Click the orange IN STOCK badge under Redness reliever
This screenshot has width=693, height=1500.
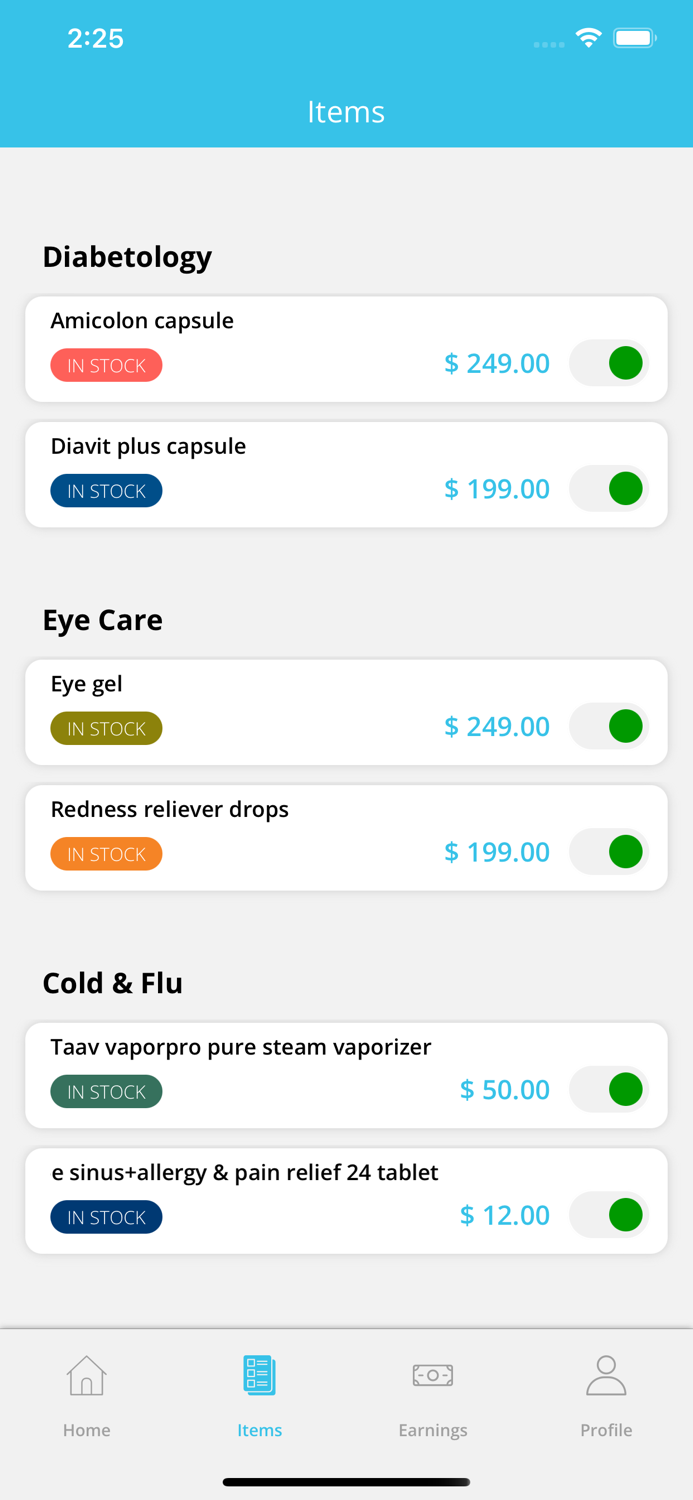click(x=106, y=853)
